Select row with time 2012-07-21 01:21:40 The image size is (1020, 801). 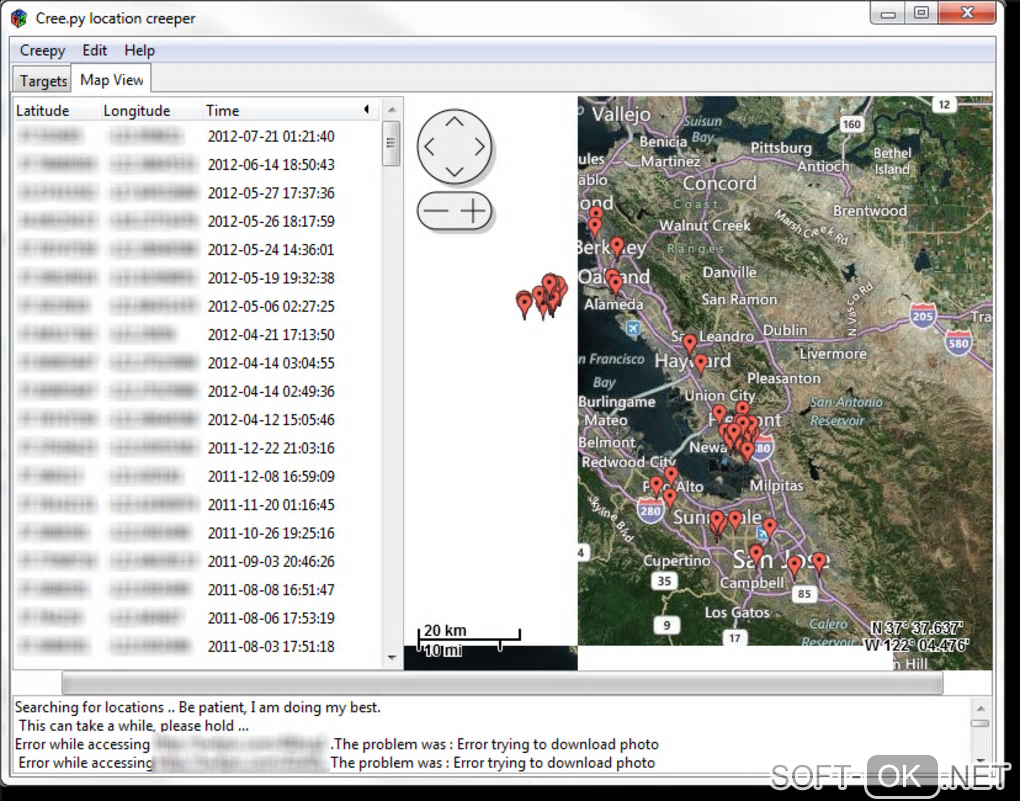[x=197, y=137]
